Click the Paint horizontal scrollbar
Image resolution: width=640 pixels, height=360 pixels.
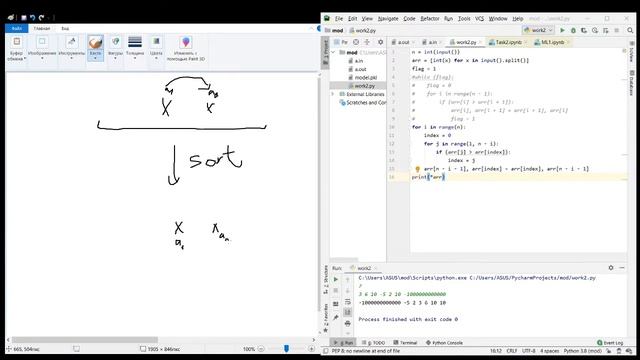coord(84,340)
